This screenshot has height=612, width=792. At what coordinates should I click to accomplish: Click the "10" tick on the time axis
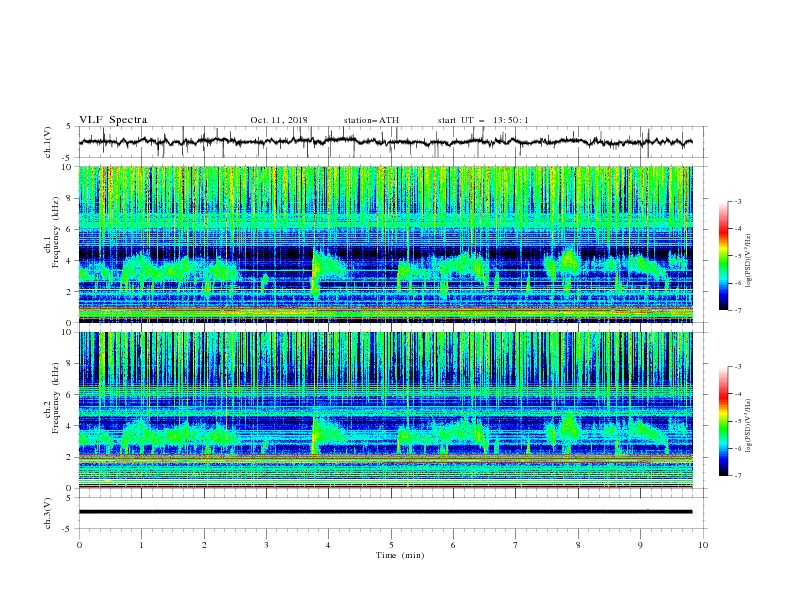pos(703,545)
